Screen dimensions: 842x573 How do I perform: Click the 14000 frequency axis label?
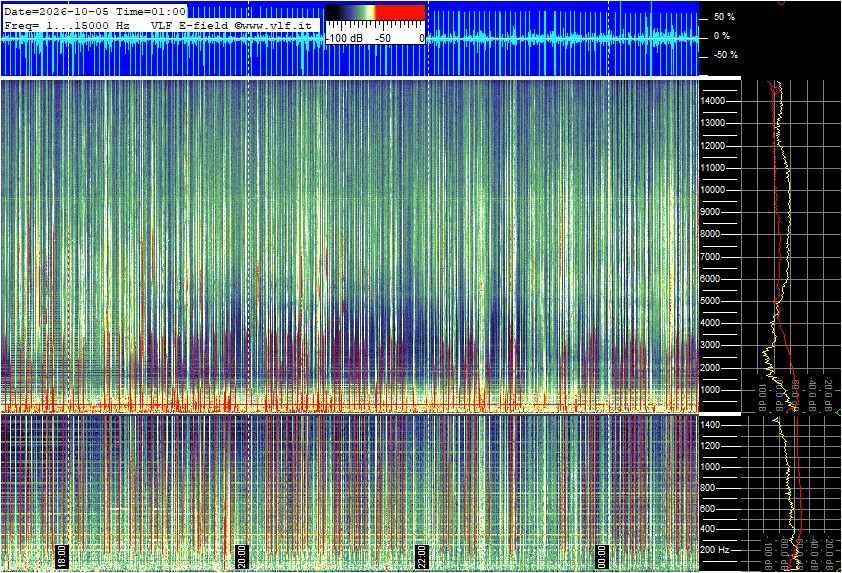point(713,101)
